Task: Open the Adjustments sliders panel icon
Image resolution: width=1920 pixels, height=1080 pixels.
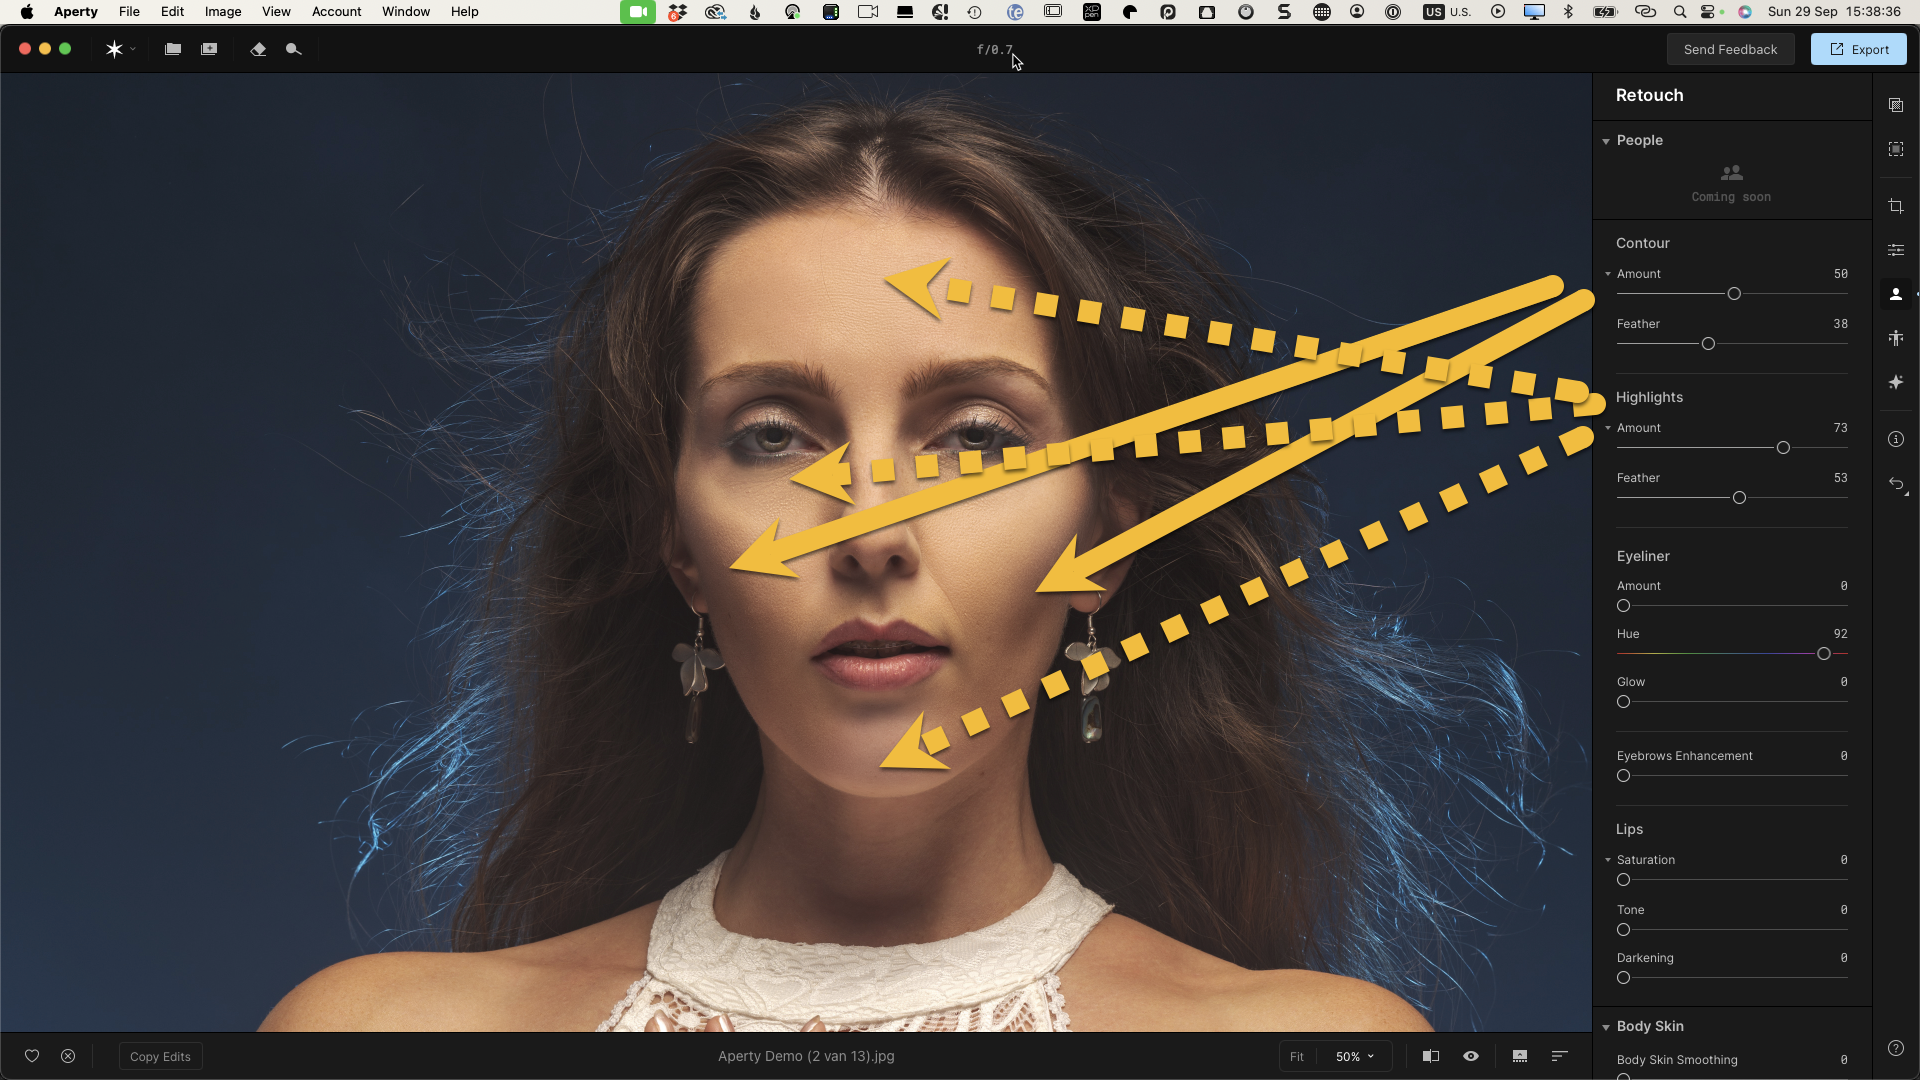Action: click(1896, 250)
